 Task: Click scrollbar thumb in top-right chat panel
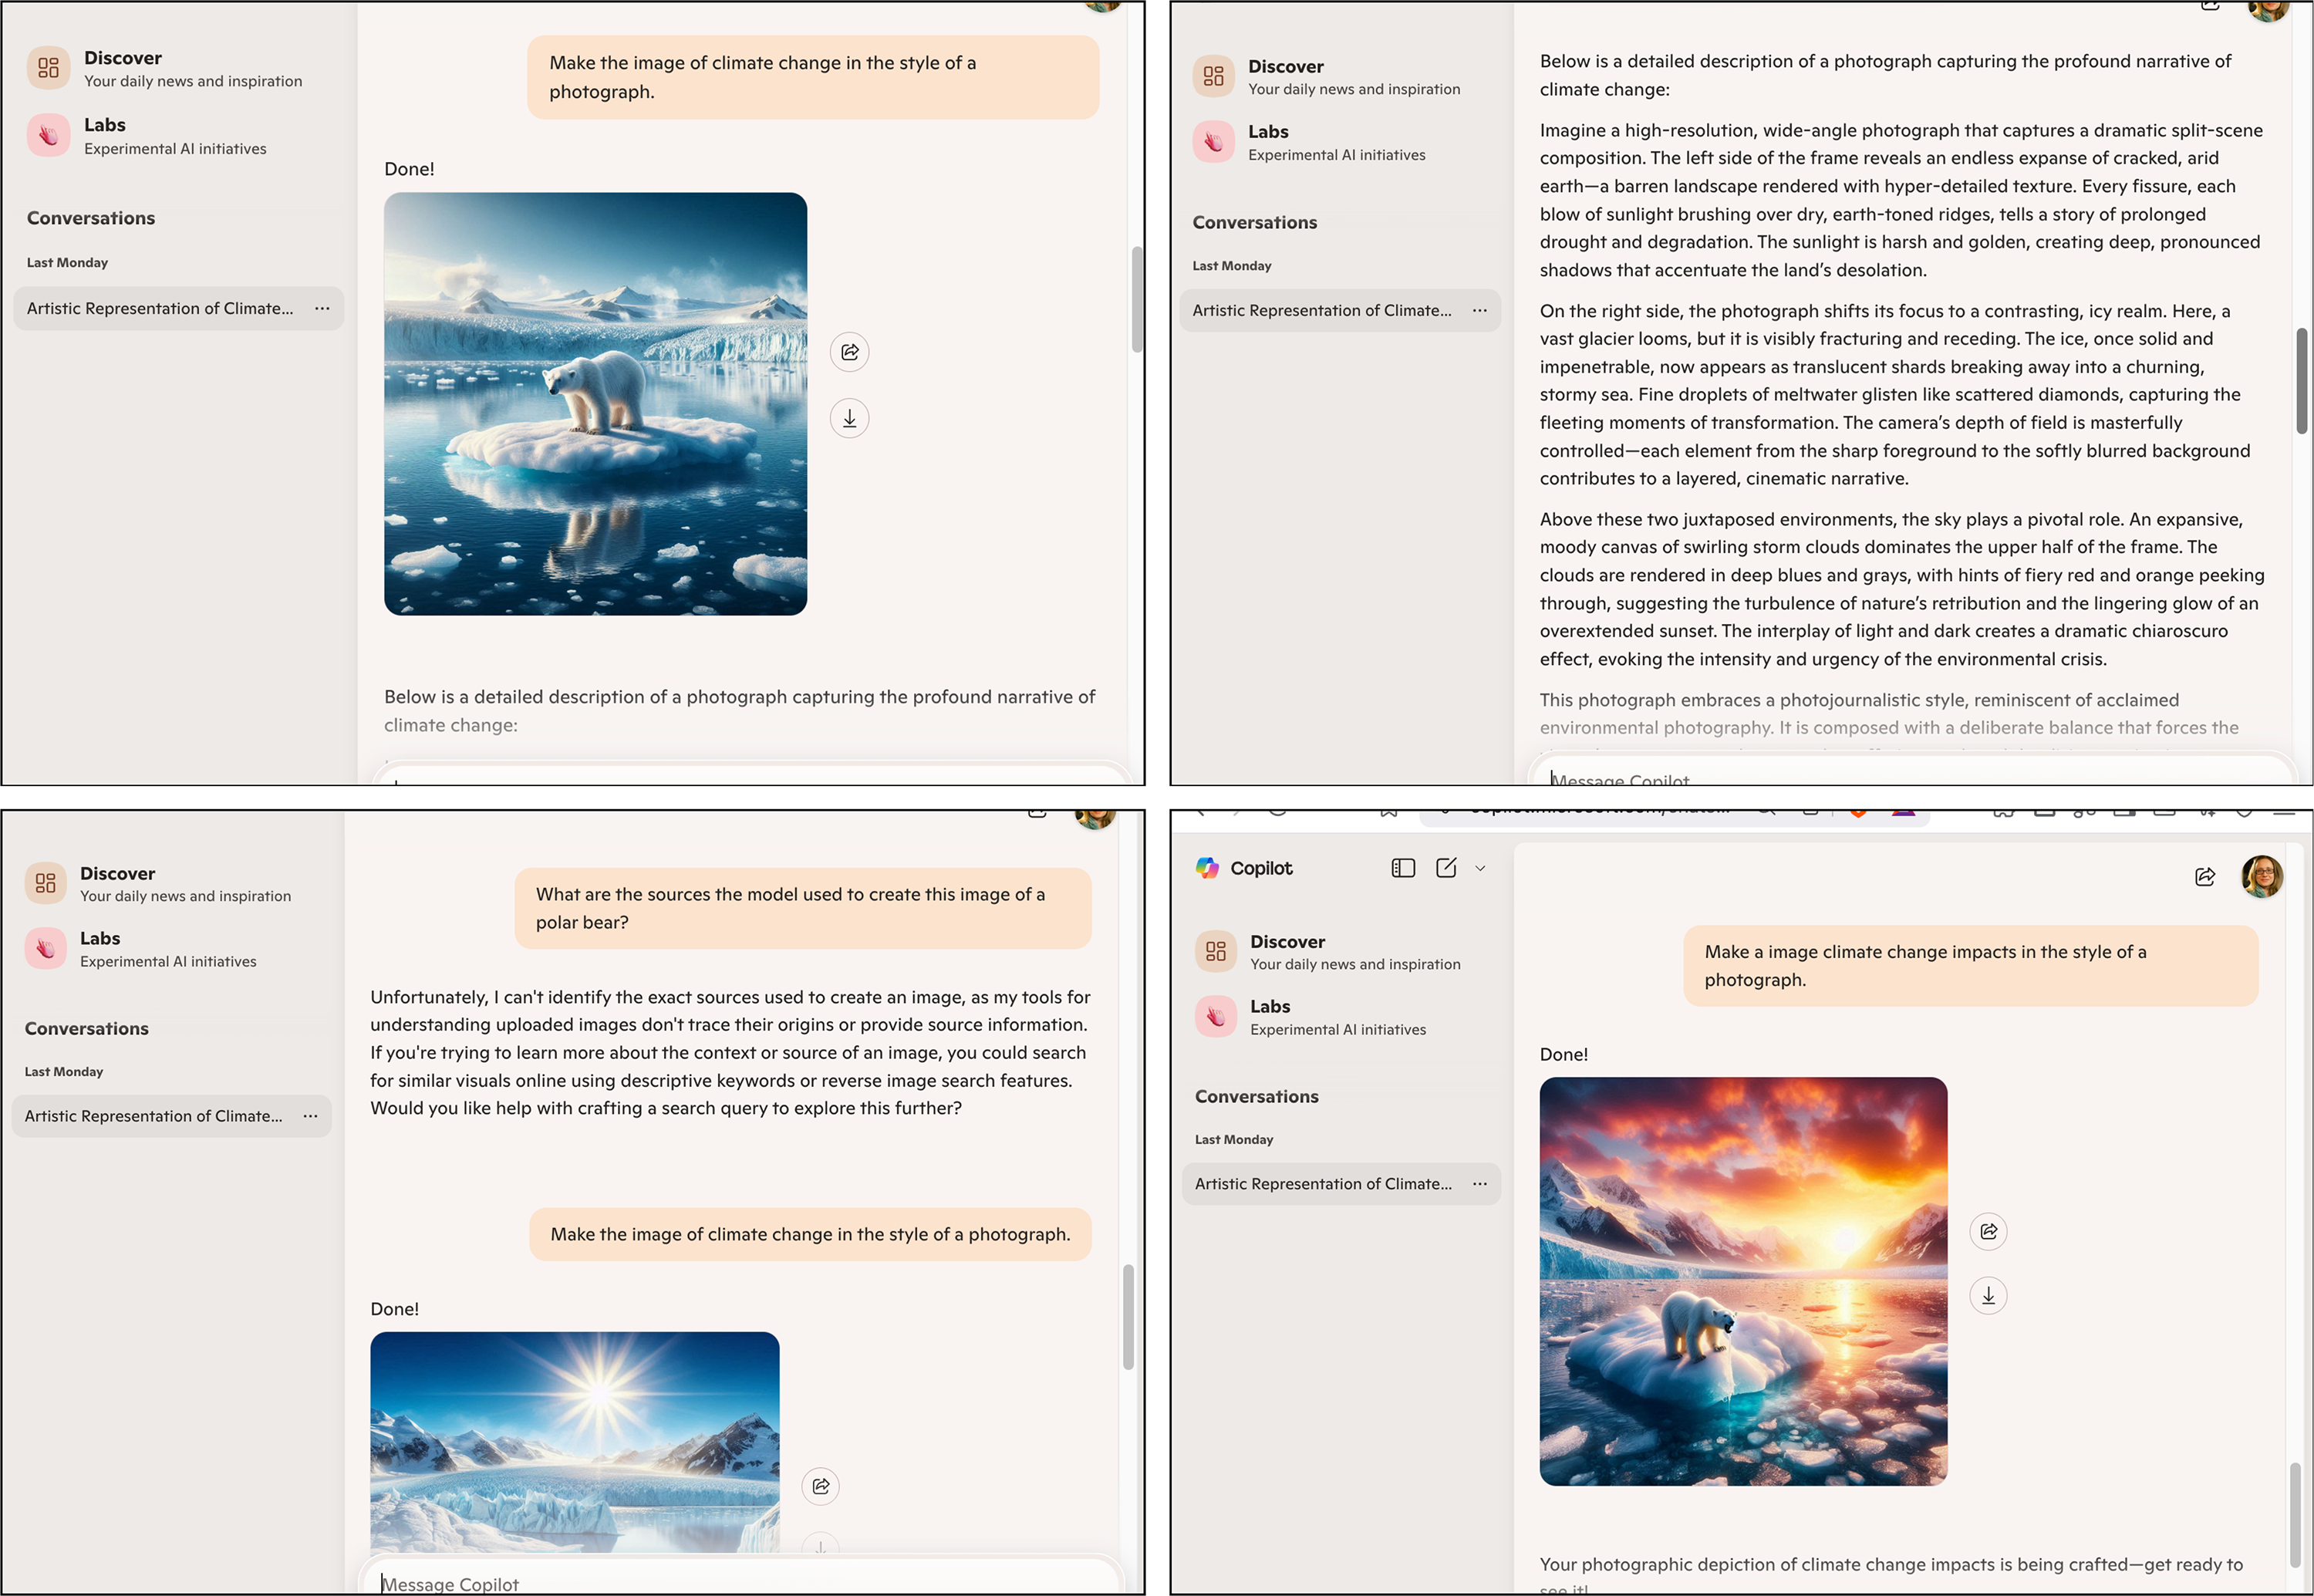(x=2301, y=380)
